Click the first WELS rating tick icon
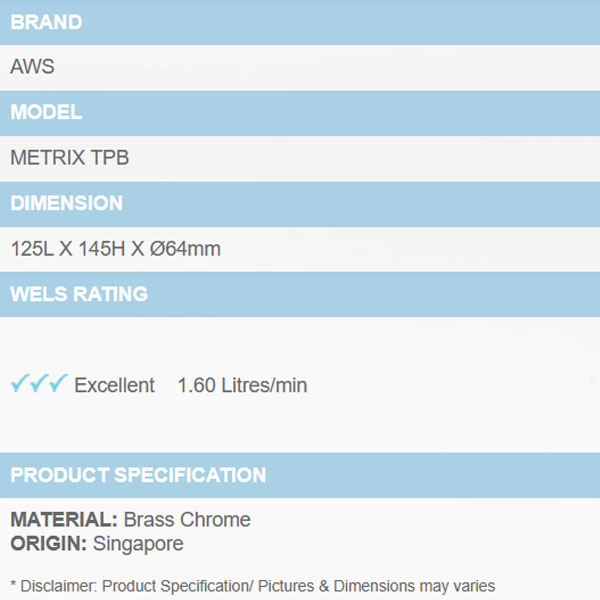This screenshot has width=600, height=600. pyautogui.click(x=20, y=384)
